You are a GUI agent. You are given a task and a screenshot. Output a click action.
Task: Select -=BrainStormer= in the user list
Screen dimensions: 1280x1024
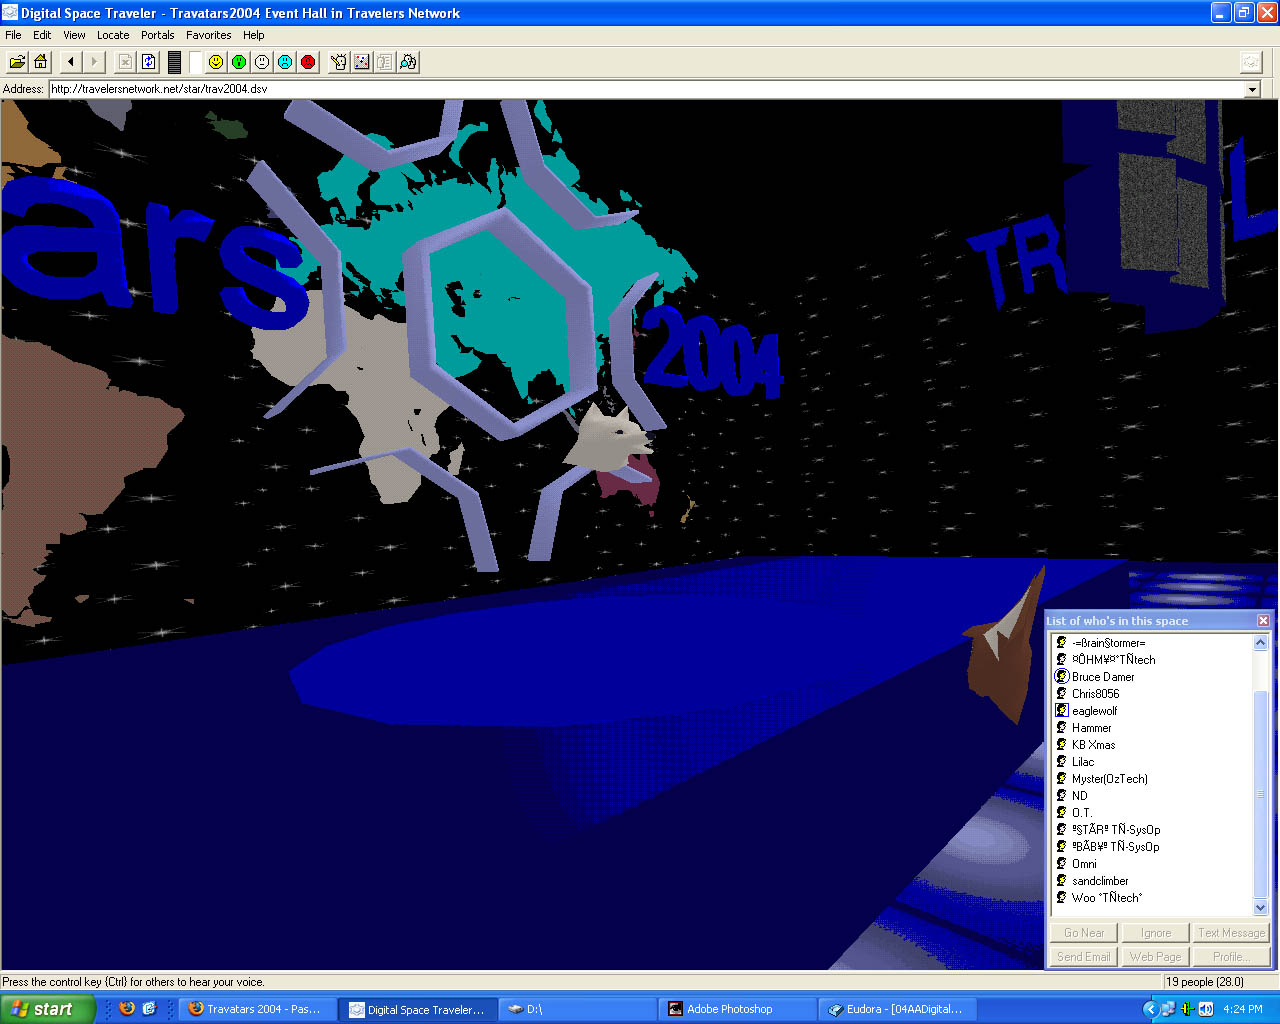point(1108,643)
